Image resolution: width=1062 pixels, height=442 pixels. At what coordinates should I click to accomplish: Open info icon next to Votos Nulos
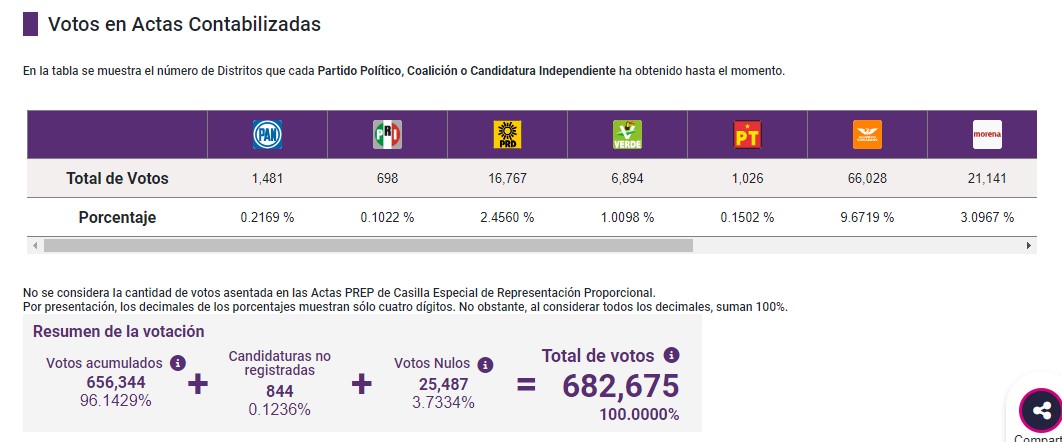point(485,365)
